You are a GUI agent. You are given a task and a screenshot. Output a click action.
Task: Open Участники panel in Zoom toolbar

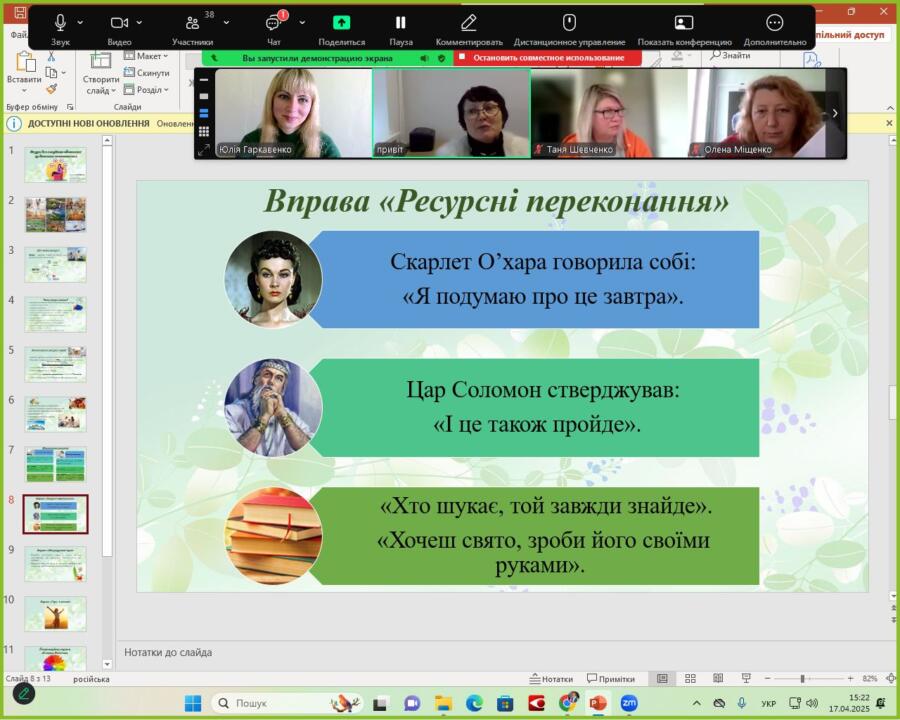[192, 29]
